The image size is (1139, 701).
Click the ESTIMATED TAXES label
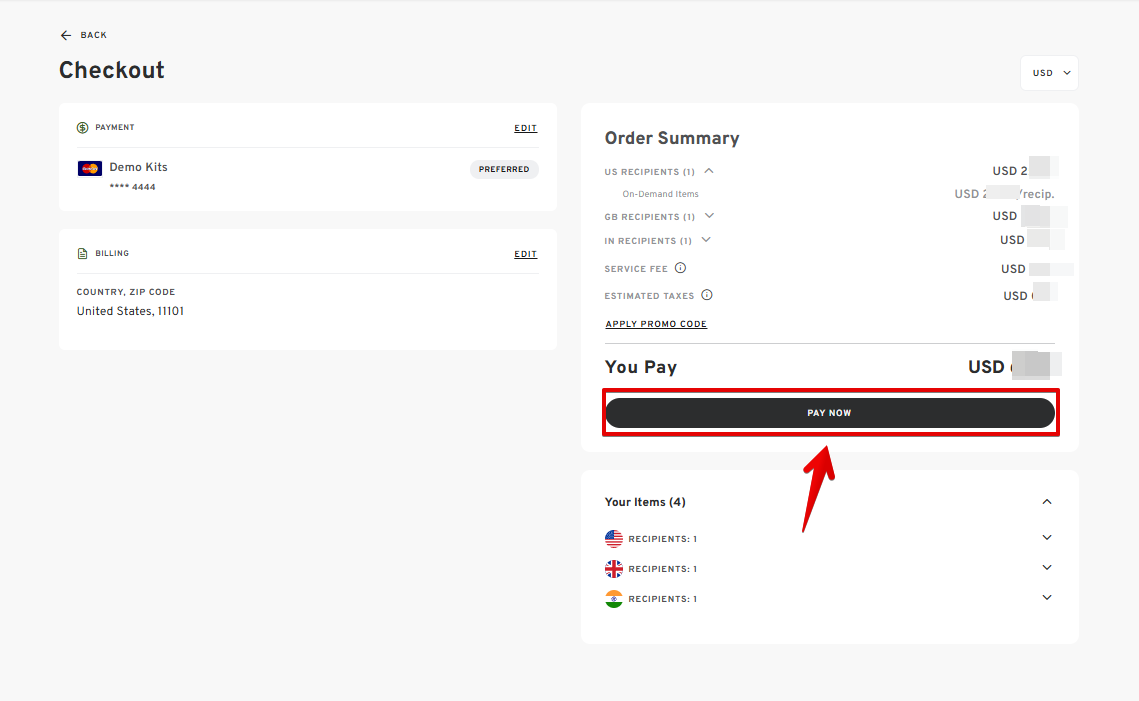(x=649, y=296)
